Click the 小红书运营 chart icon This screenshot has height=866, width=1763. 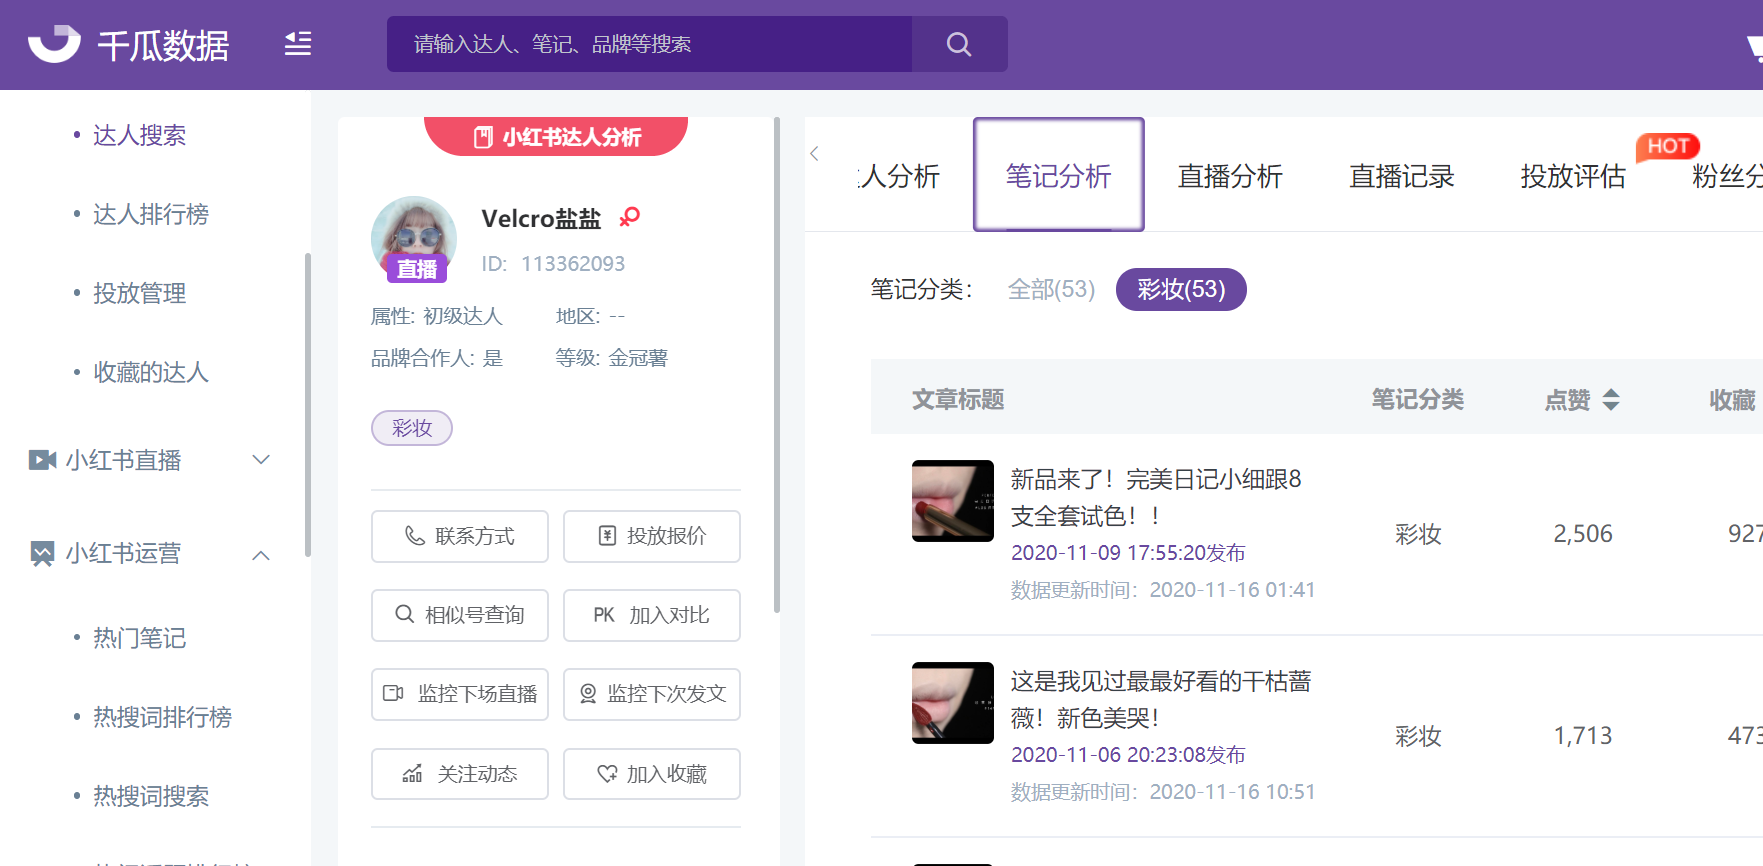pyautogui.click(x=42, y=553)
